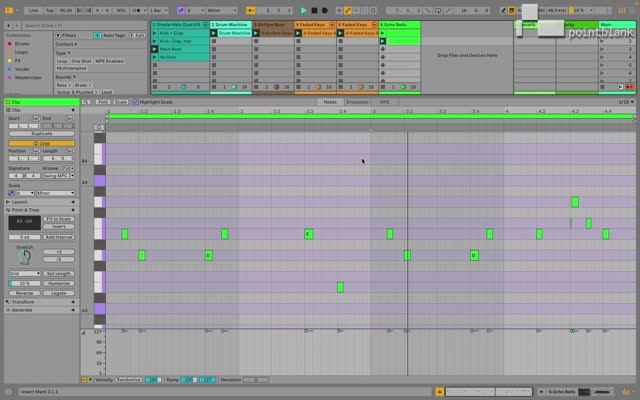The height and width of the screenshot is (400, 640).
Task: Hit the Arrangement Record button
Action: coord(324,10)
